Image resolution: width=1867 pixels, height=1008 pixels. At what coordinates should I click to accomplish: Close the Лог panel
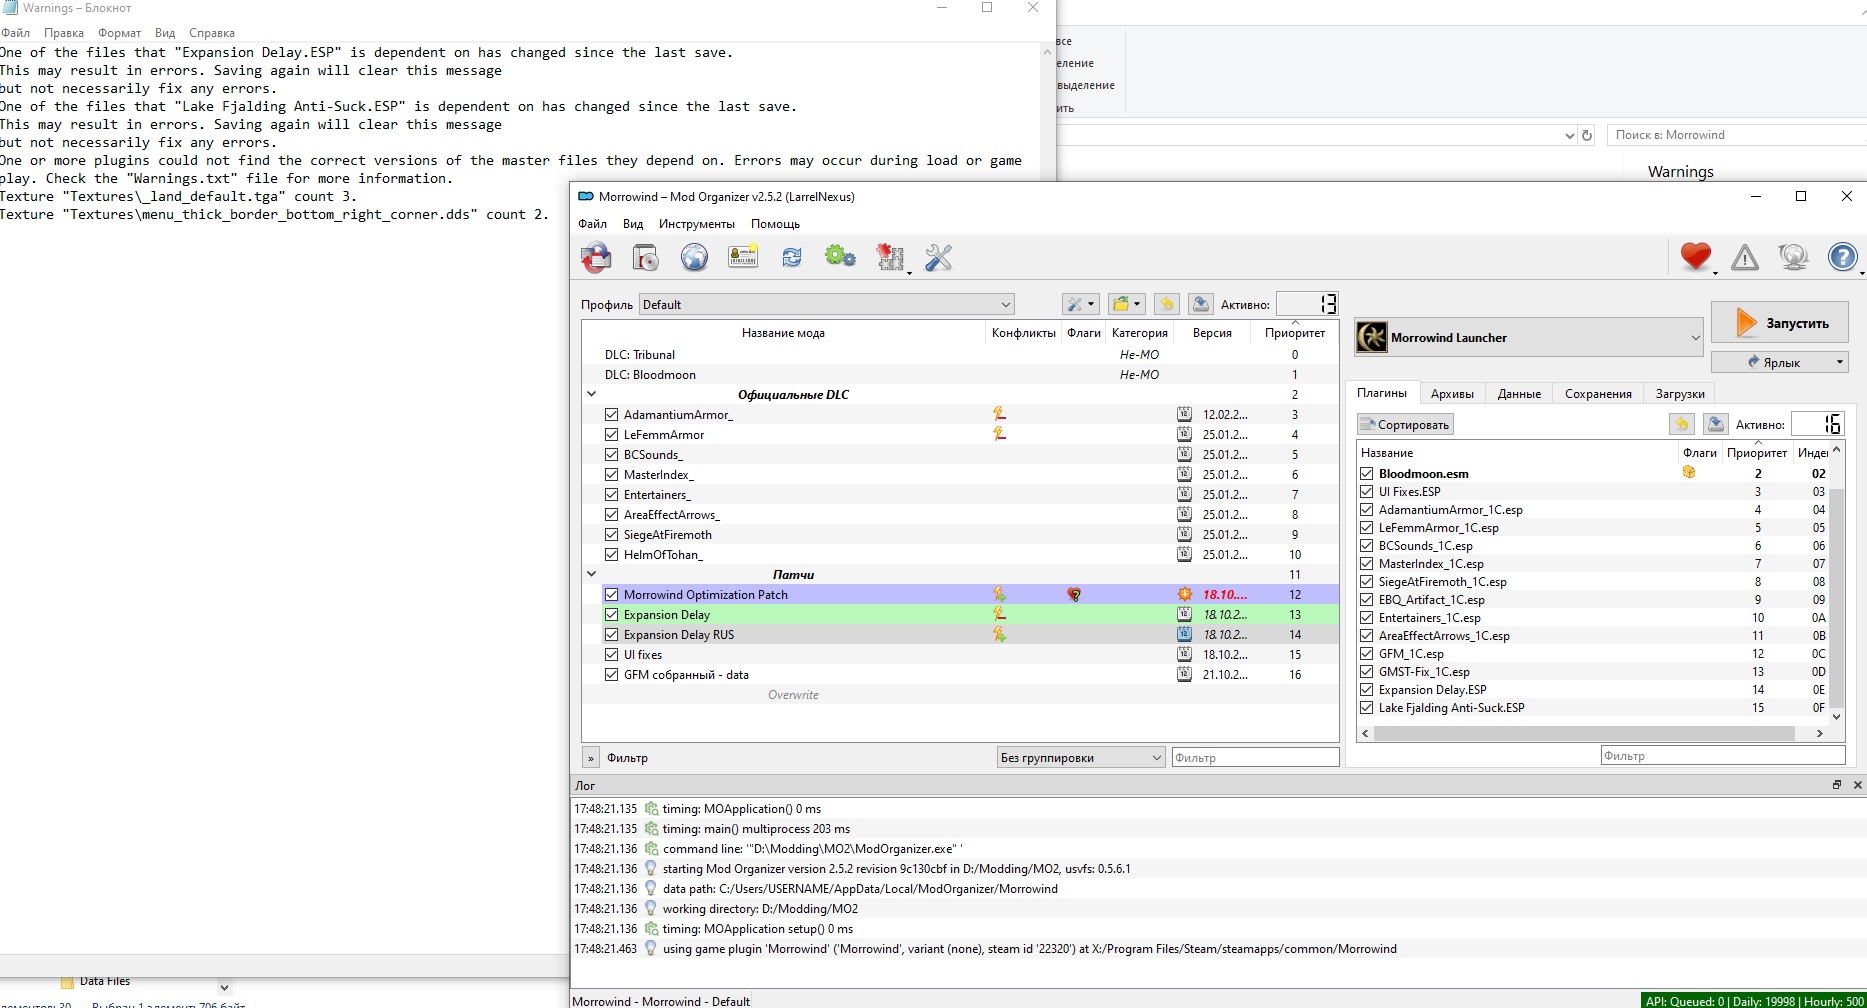pyautogui.click(x=1858, y=785)
